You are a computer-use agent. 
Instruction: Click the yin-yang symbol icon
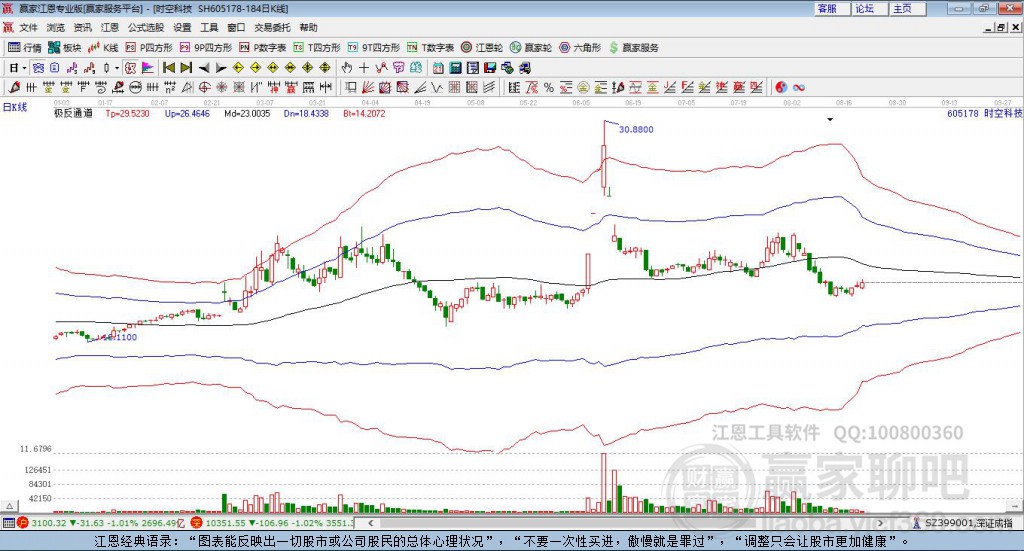[781, 87]
